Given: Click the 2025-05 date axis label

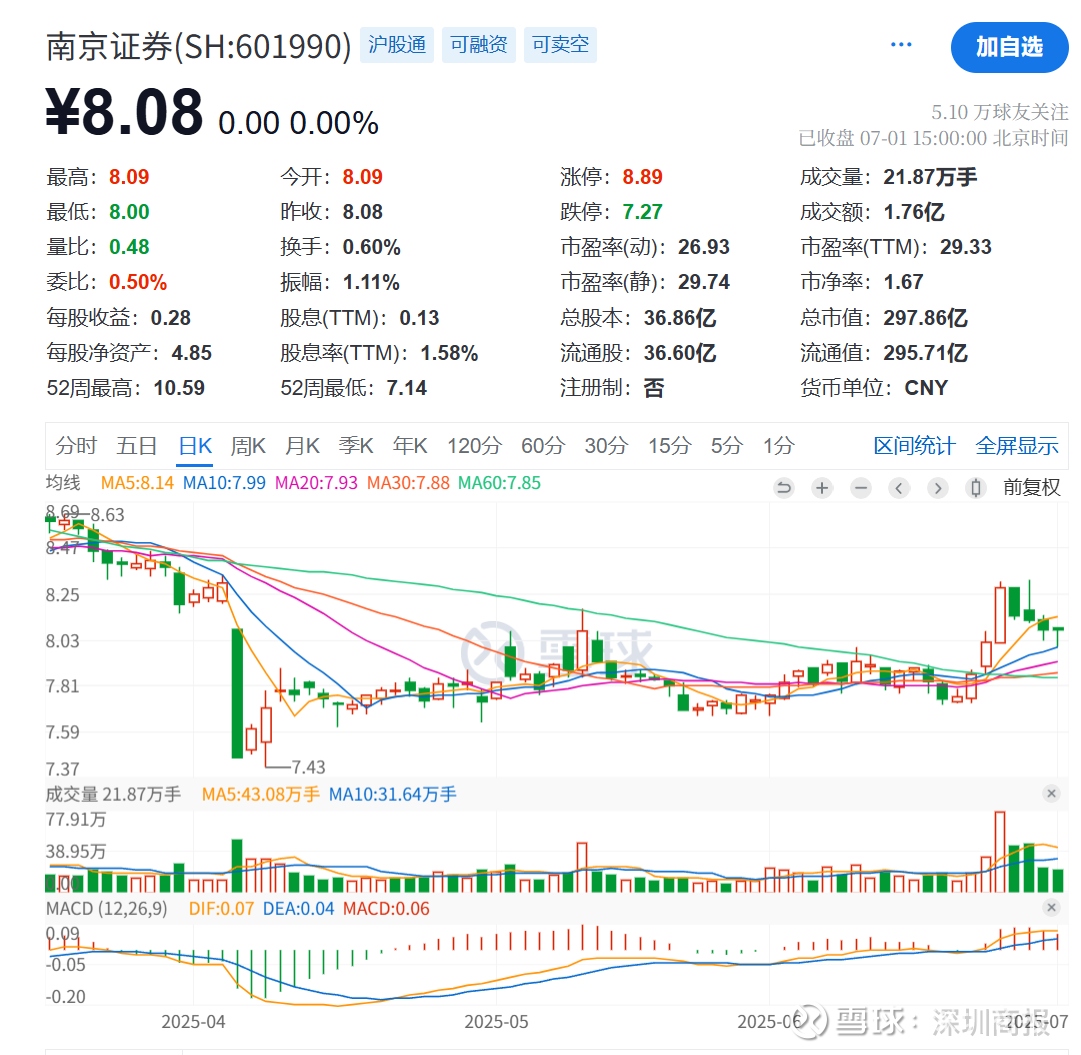Looking at the screenshot, I should (x=496, y=1021).
